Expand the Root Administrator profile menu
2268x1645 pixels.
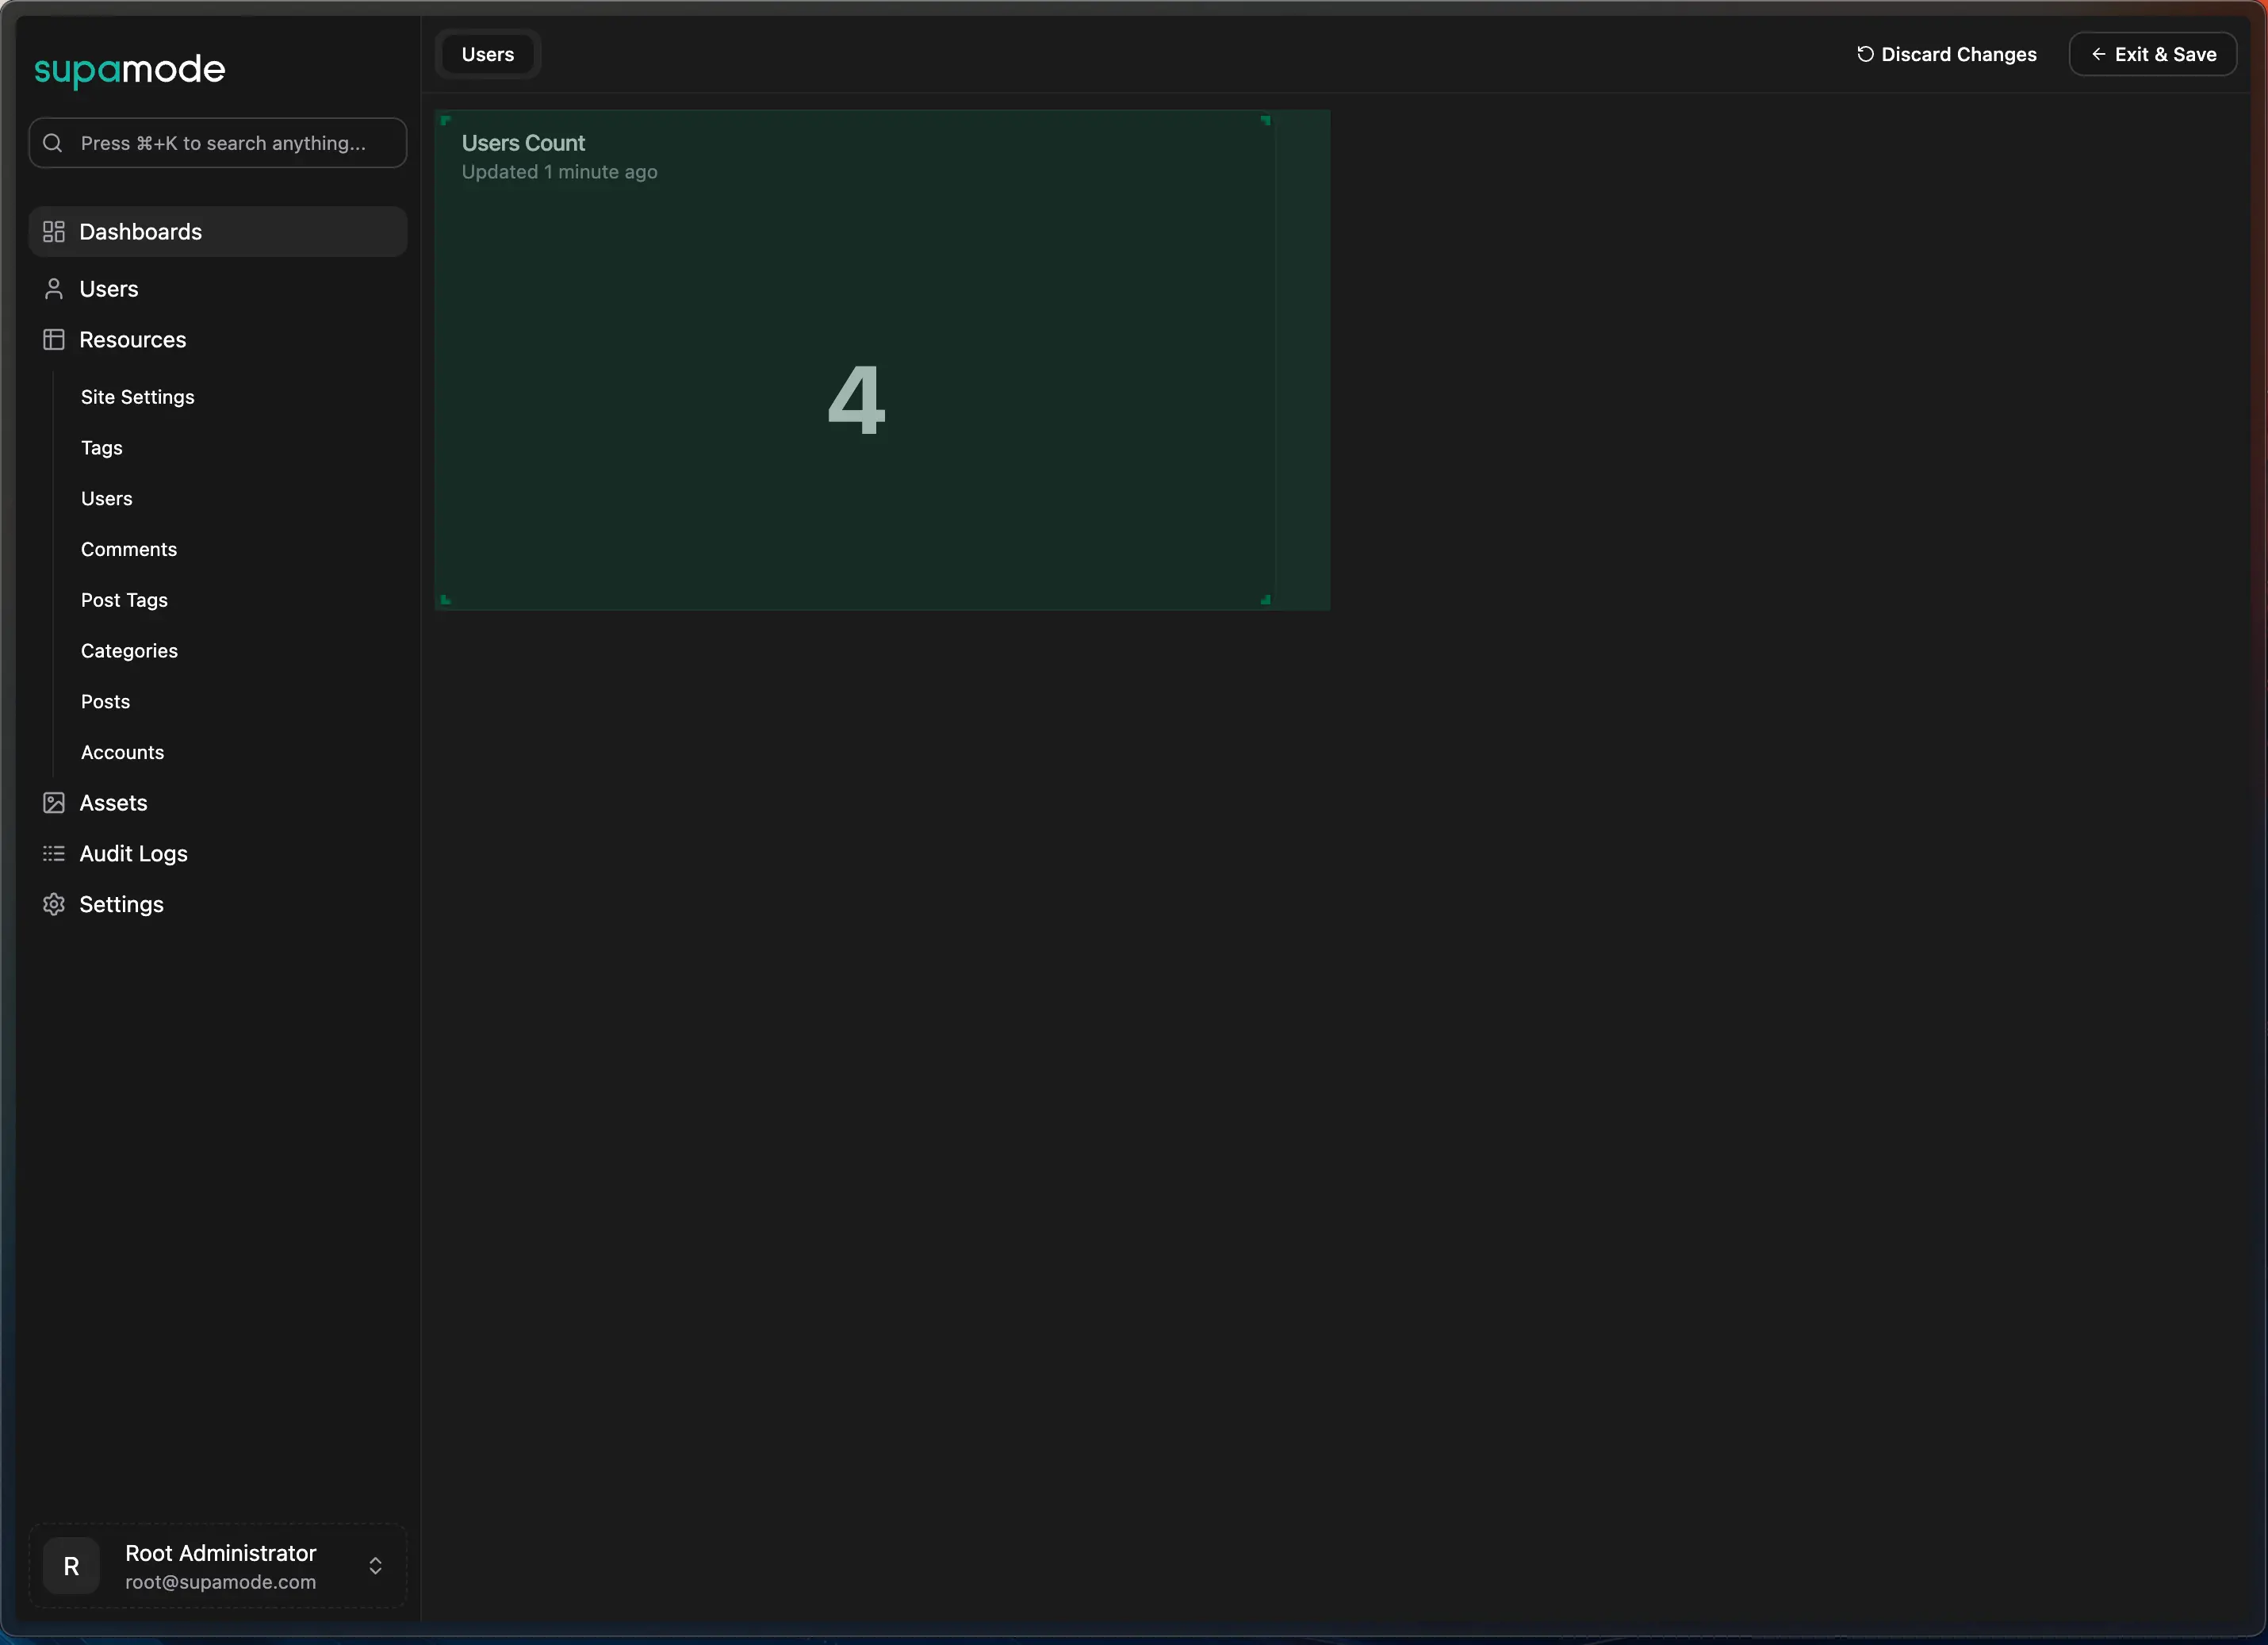tap(219, 1566)
